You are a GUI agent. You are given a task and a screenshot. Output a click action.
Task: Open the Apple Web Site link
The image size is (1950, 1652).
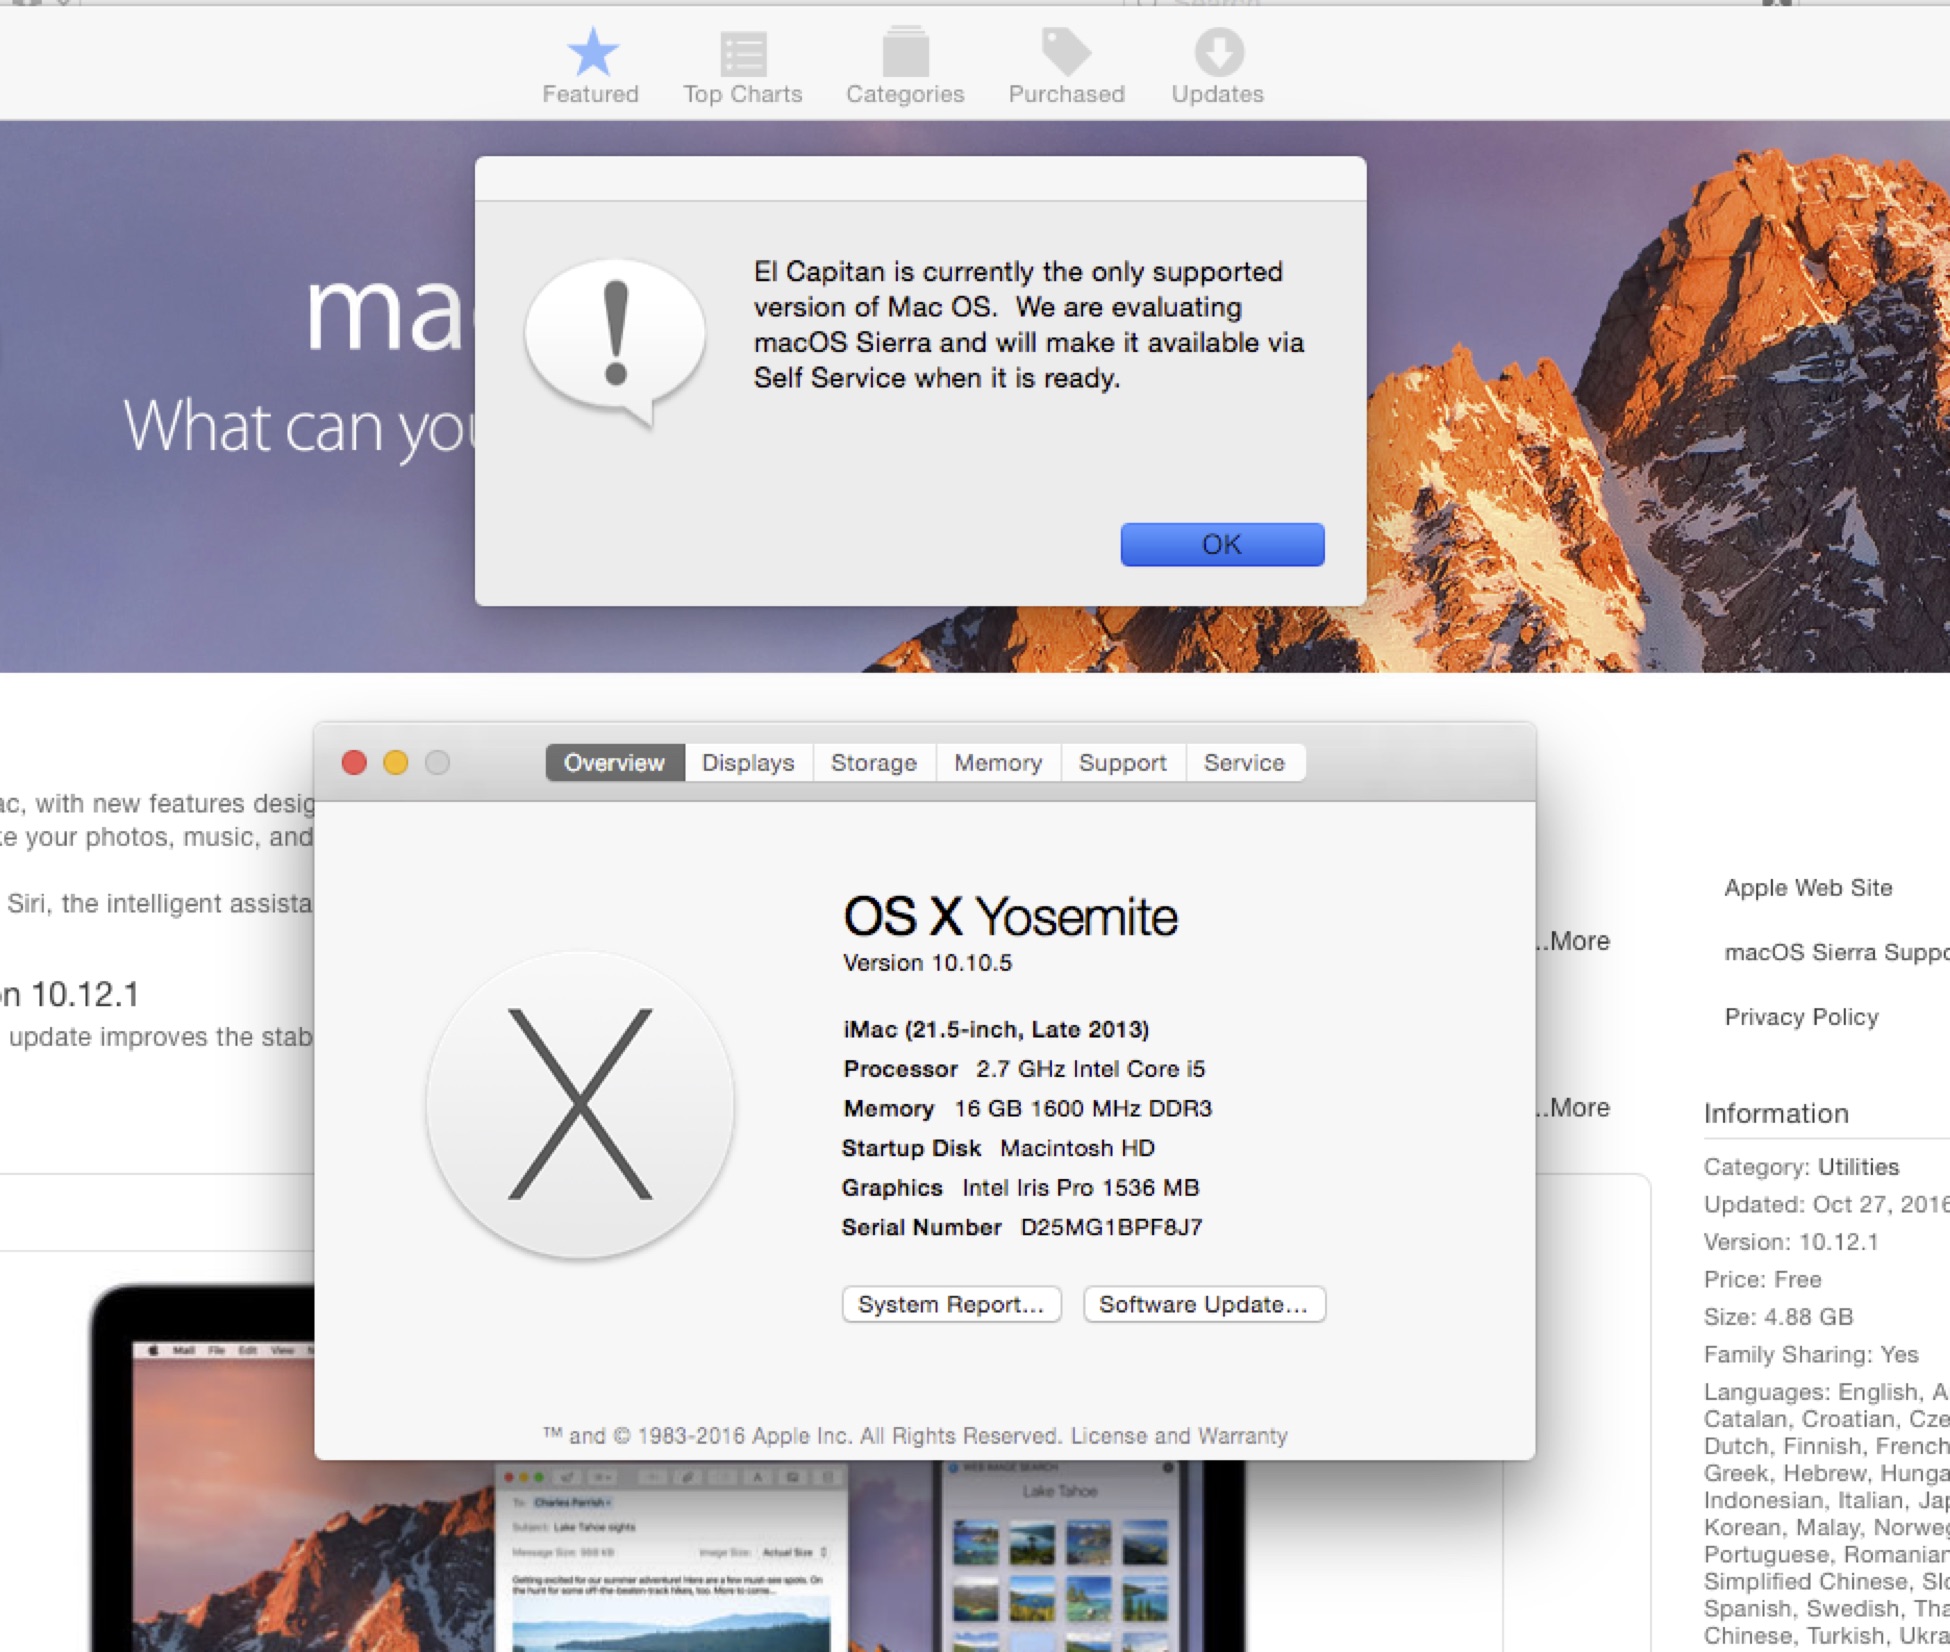coord(1808,888)
